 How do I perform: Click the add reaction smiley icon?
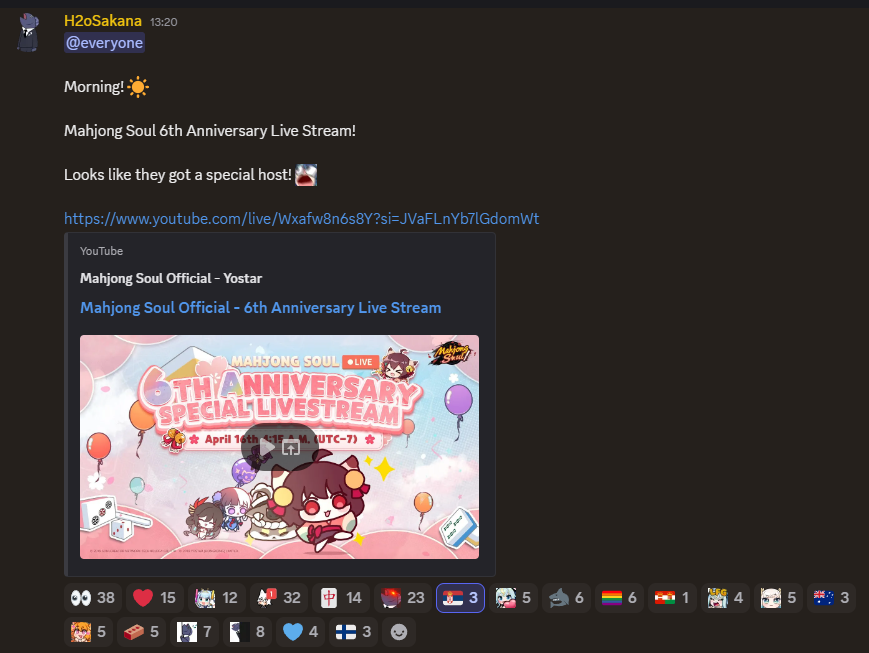click(x=399, y=631)
